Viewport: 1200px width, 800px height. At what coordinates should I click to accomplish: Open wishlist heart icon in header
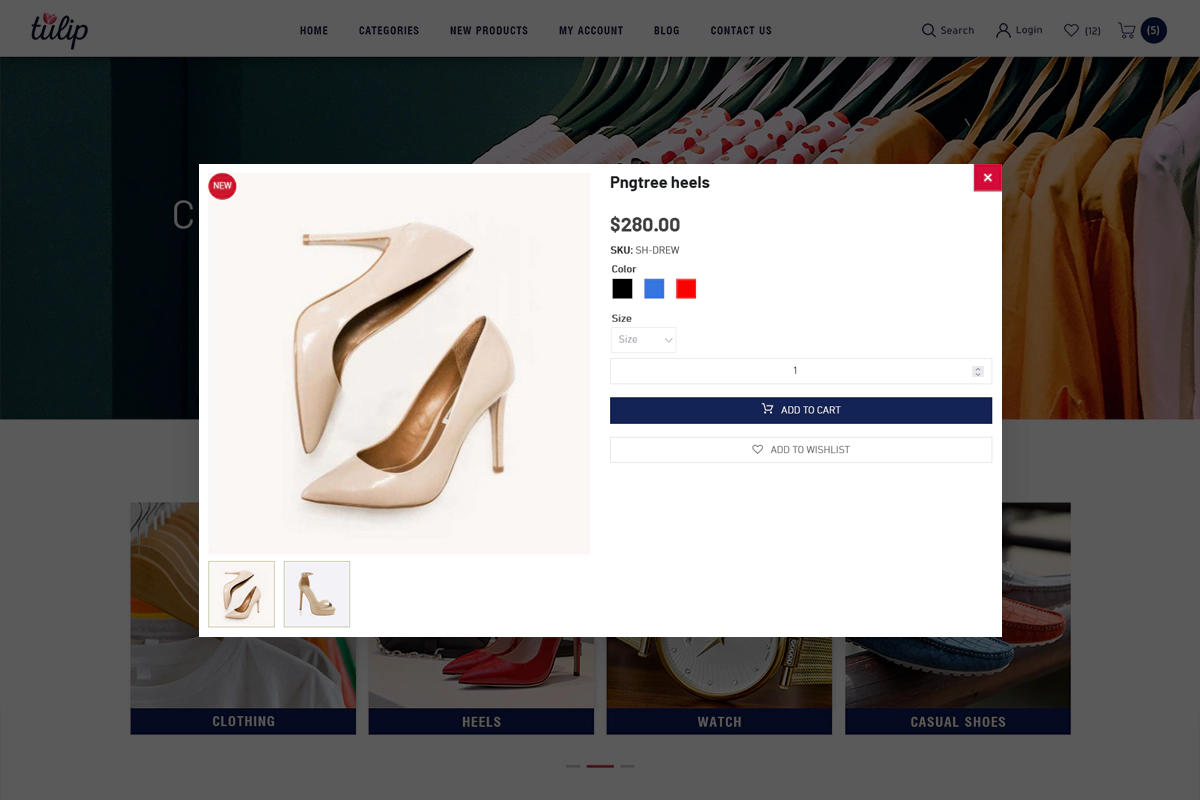[x=1071, y=30]
